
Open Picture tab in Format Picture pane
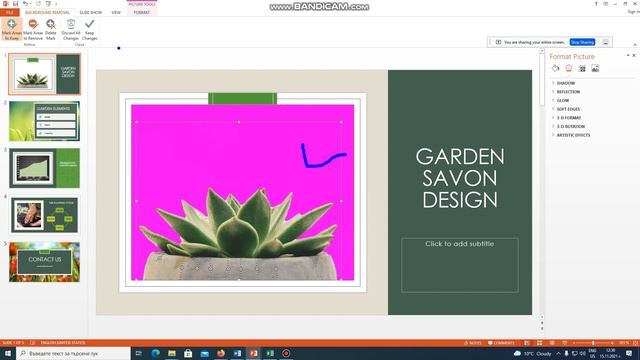click(595, 69)
